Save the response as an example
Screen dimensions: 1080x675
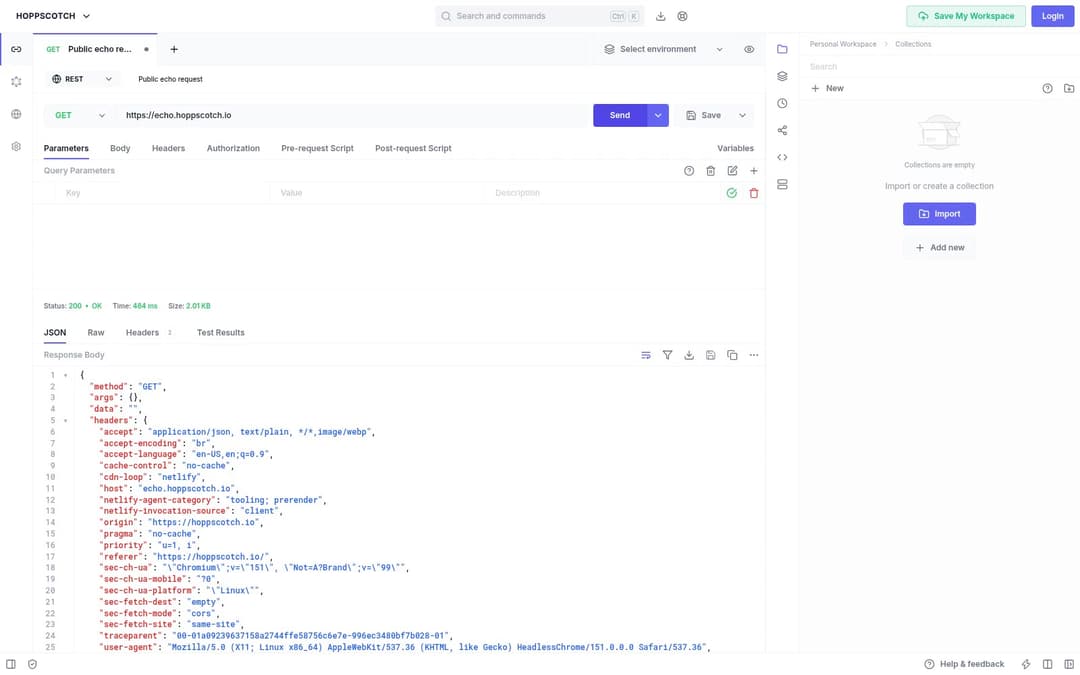click(x=710, y=355)
